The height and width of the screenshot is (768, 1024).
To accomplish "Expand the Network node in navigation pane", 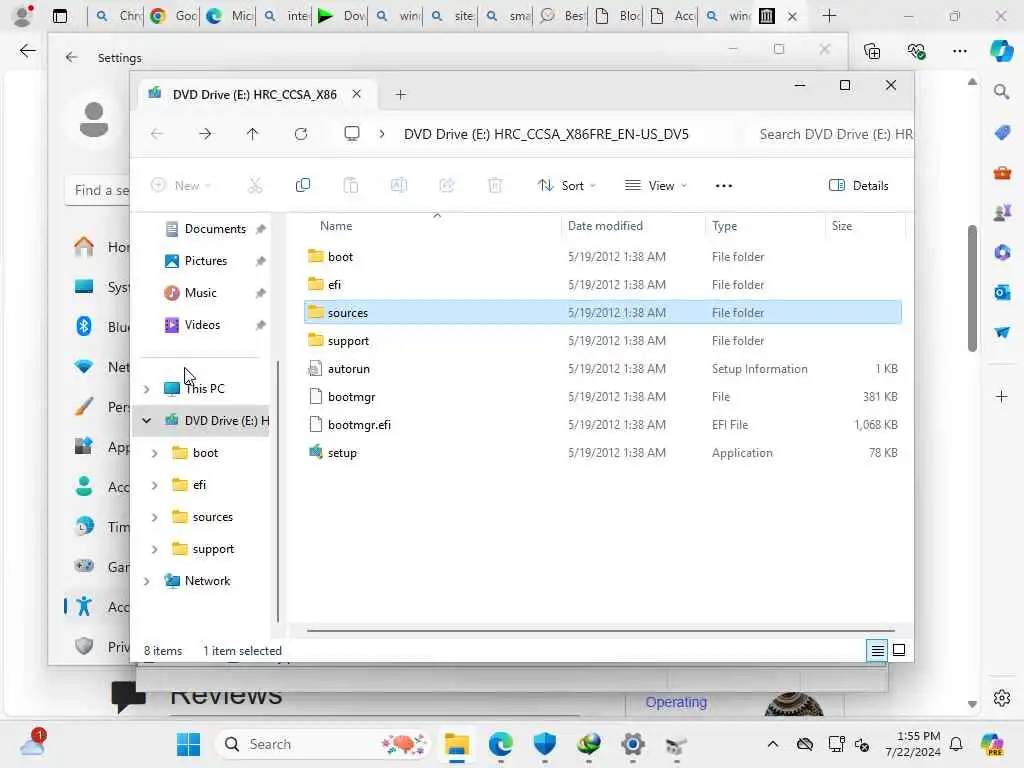I will pyautogui.click(x=147, y=581).
